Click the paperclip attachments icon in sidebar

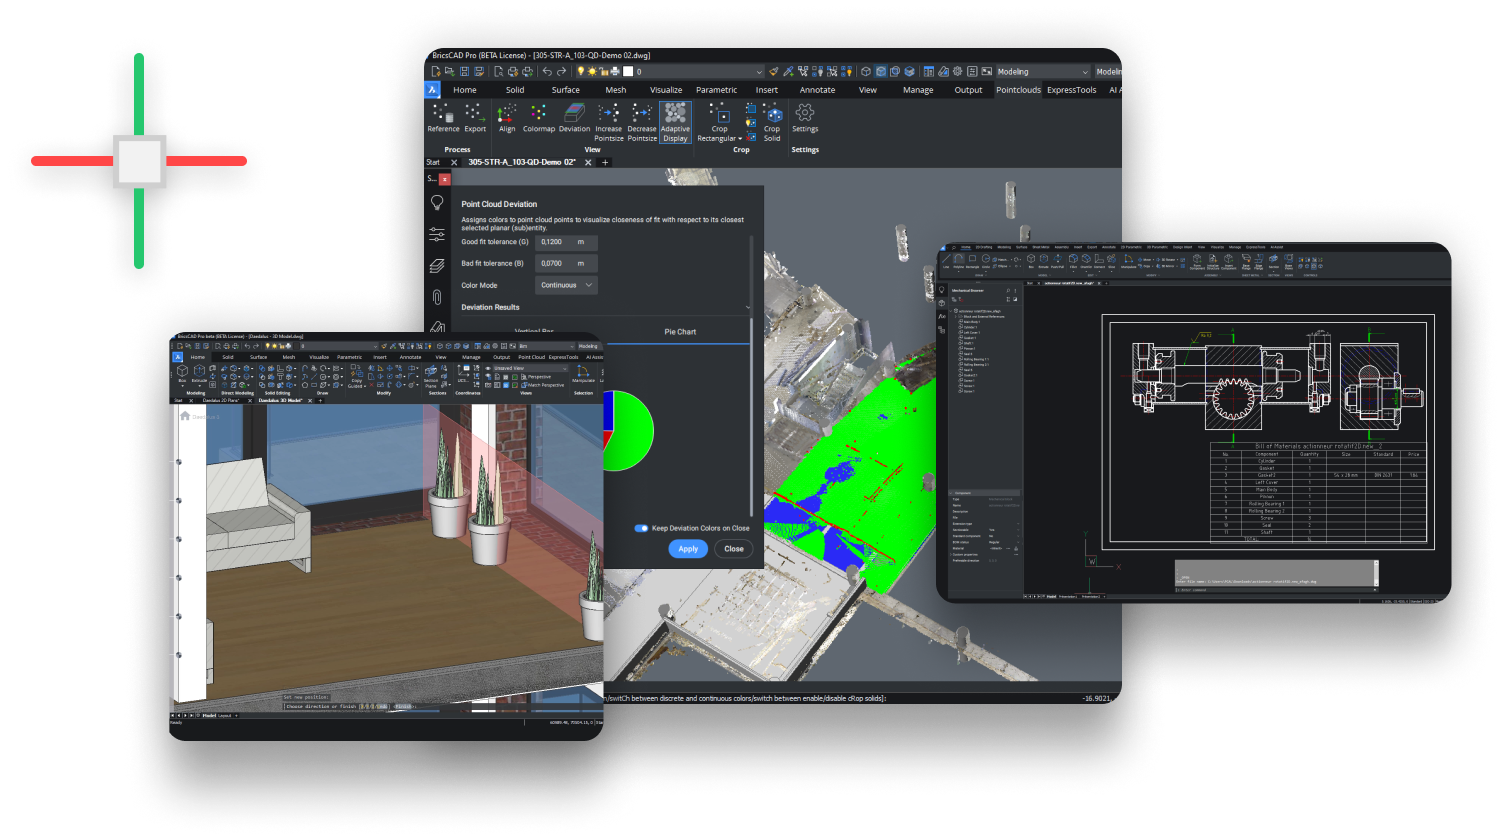(x=437, y=297)
